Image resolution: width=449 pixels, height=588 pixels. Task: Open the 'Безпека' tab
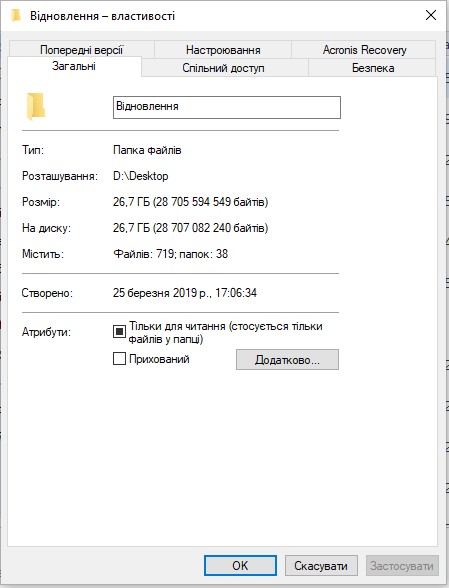click(373, 68)
